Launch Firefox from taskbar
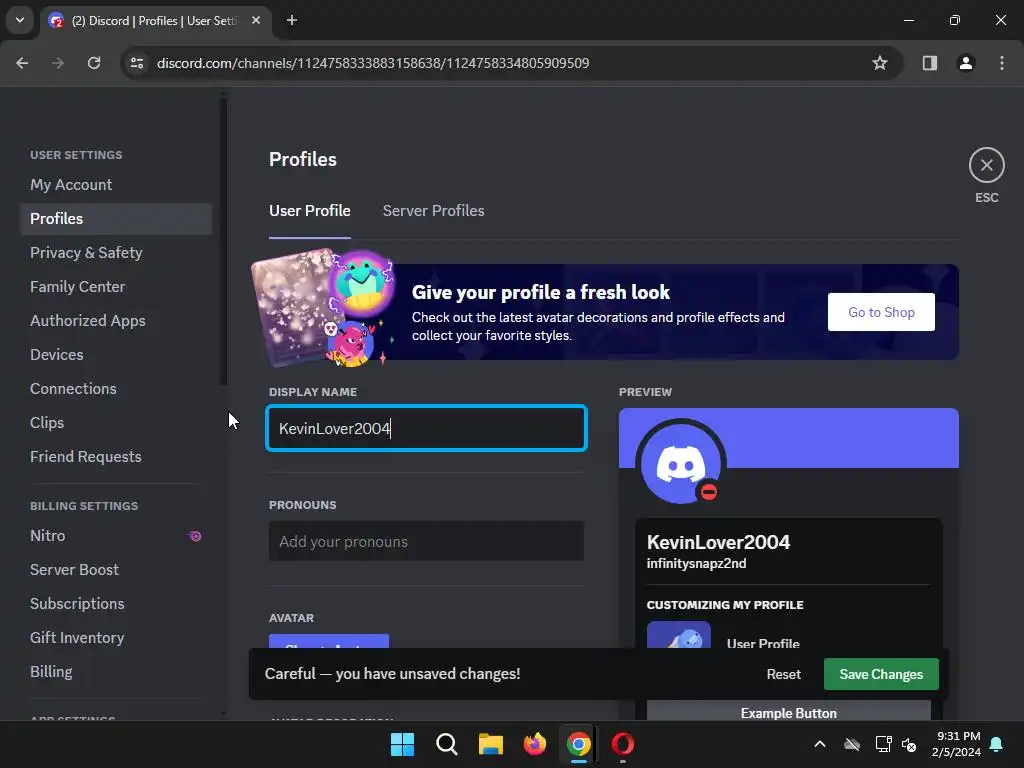 (535, 744)
